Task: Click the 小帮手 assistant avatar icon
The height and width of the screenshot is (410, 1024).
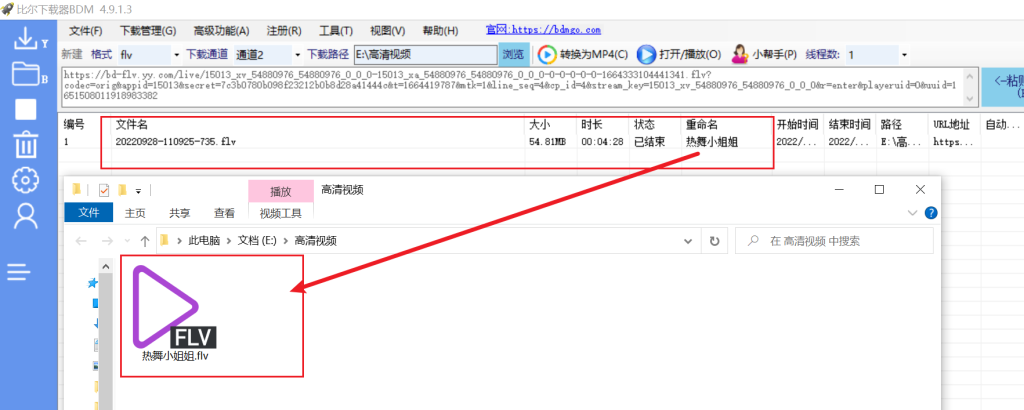Action: [739, 54]
